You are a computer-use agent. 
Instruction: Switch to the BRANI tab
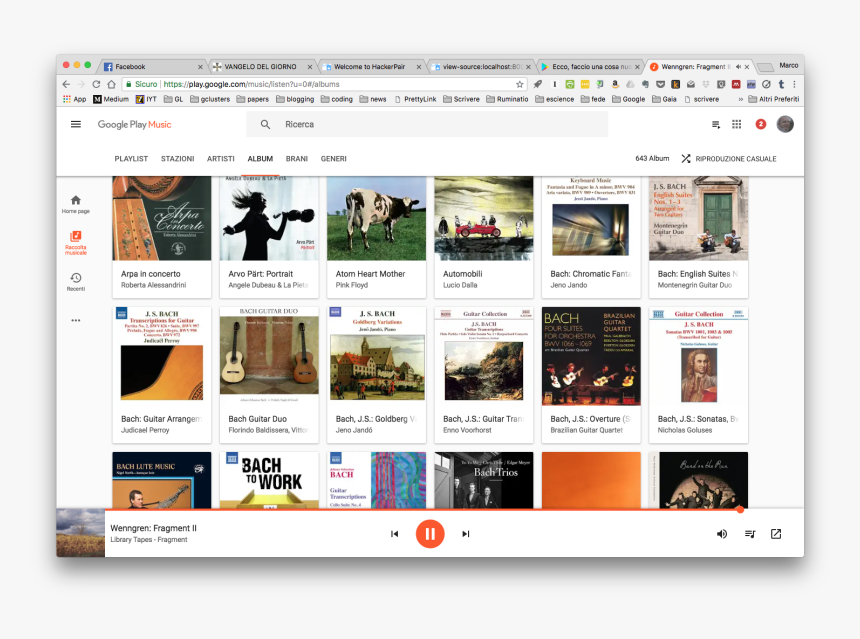coord(297,159)
